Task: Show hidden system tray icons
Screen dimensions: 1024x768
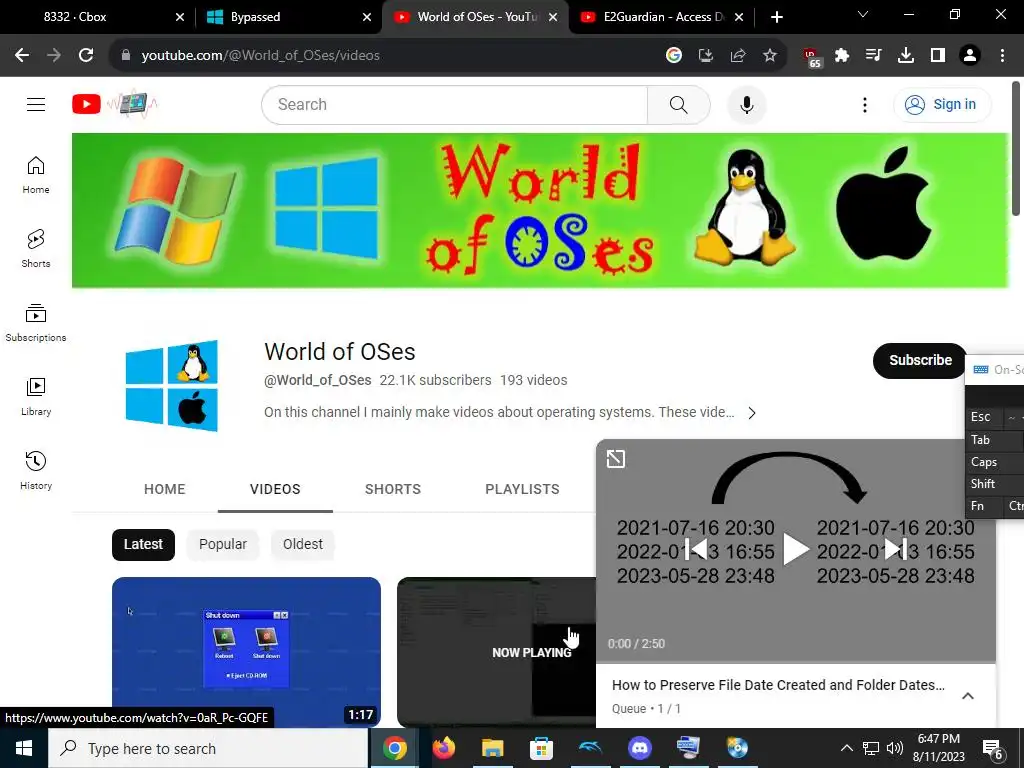Action: click(846, 748)
